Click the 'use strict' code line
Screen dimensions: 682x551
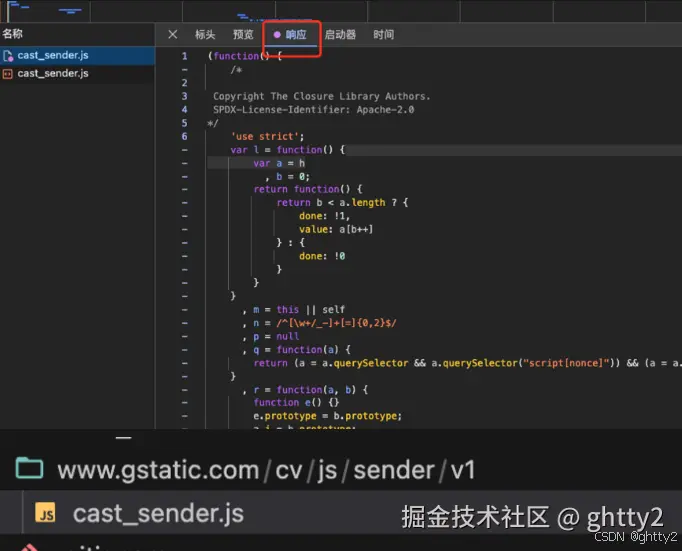(267, 137)
